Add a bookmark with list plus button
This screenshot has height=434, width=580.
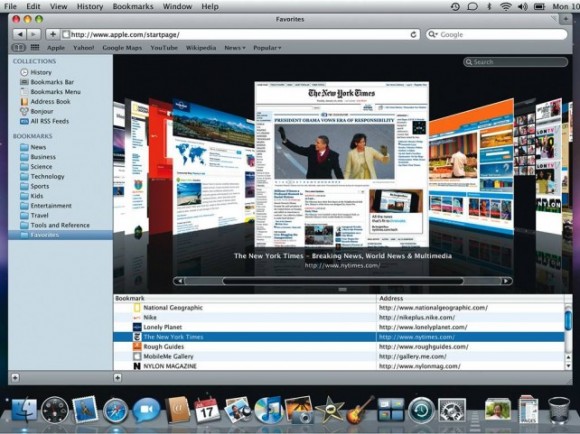click(x=117, y=378)
